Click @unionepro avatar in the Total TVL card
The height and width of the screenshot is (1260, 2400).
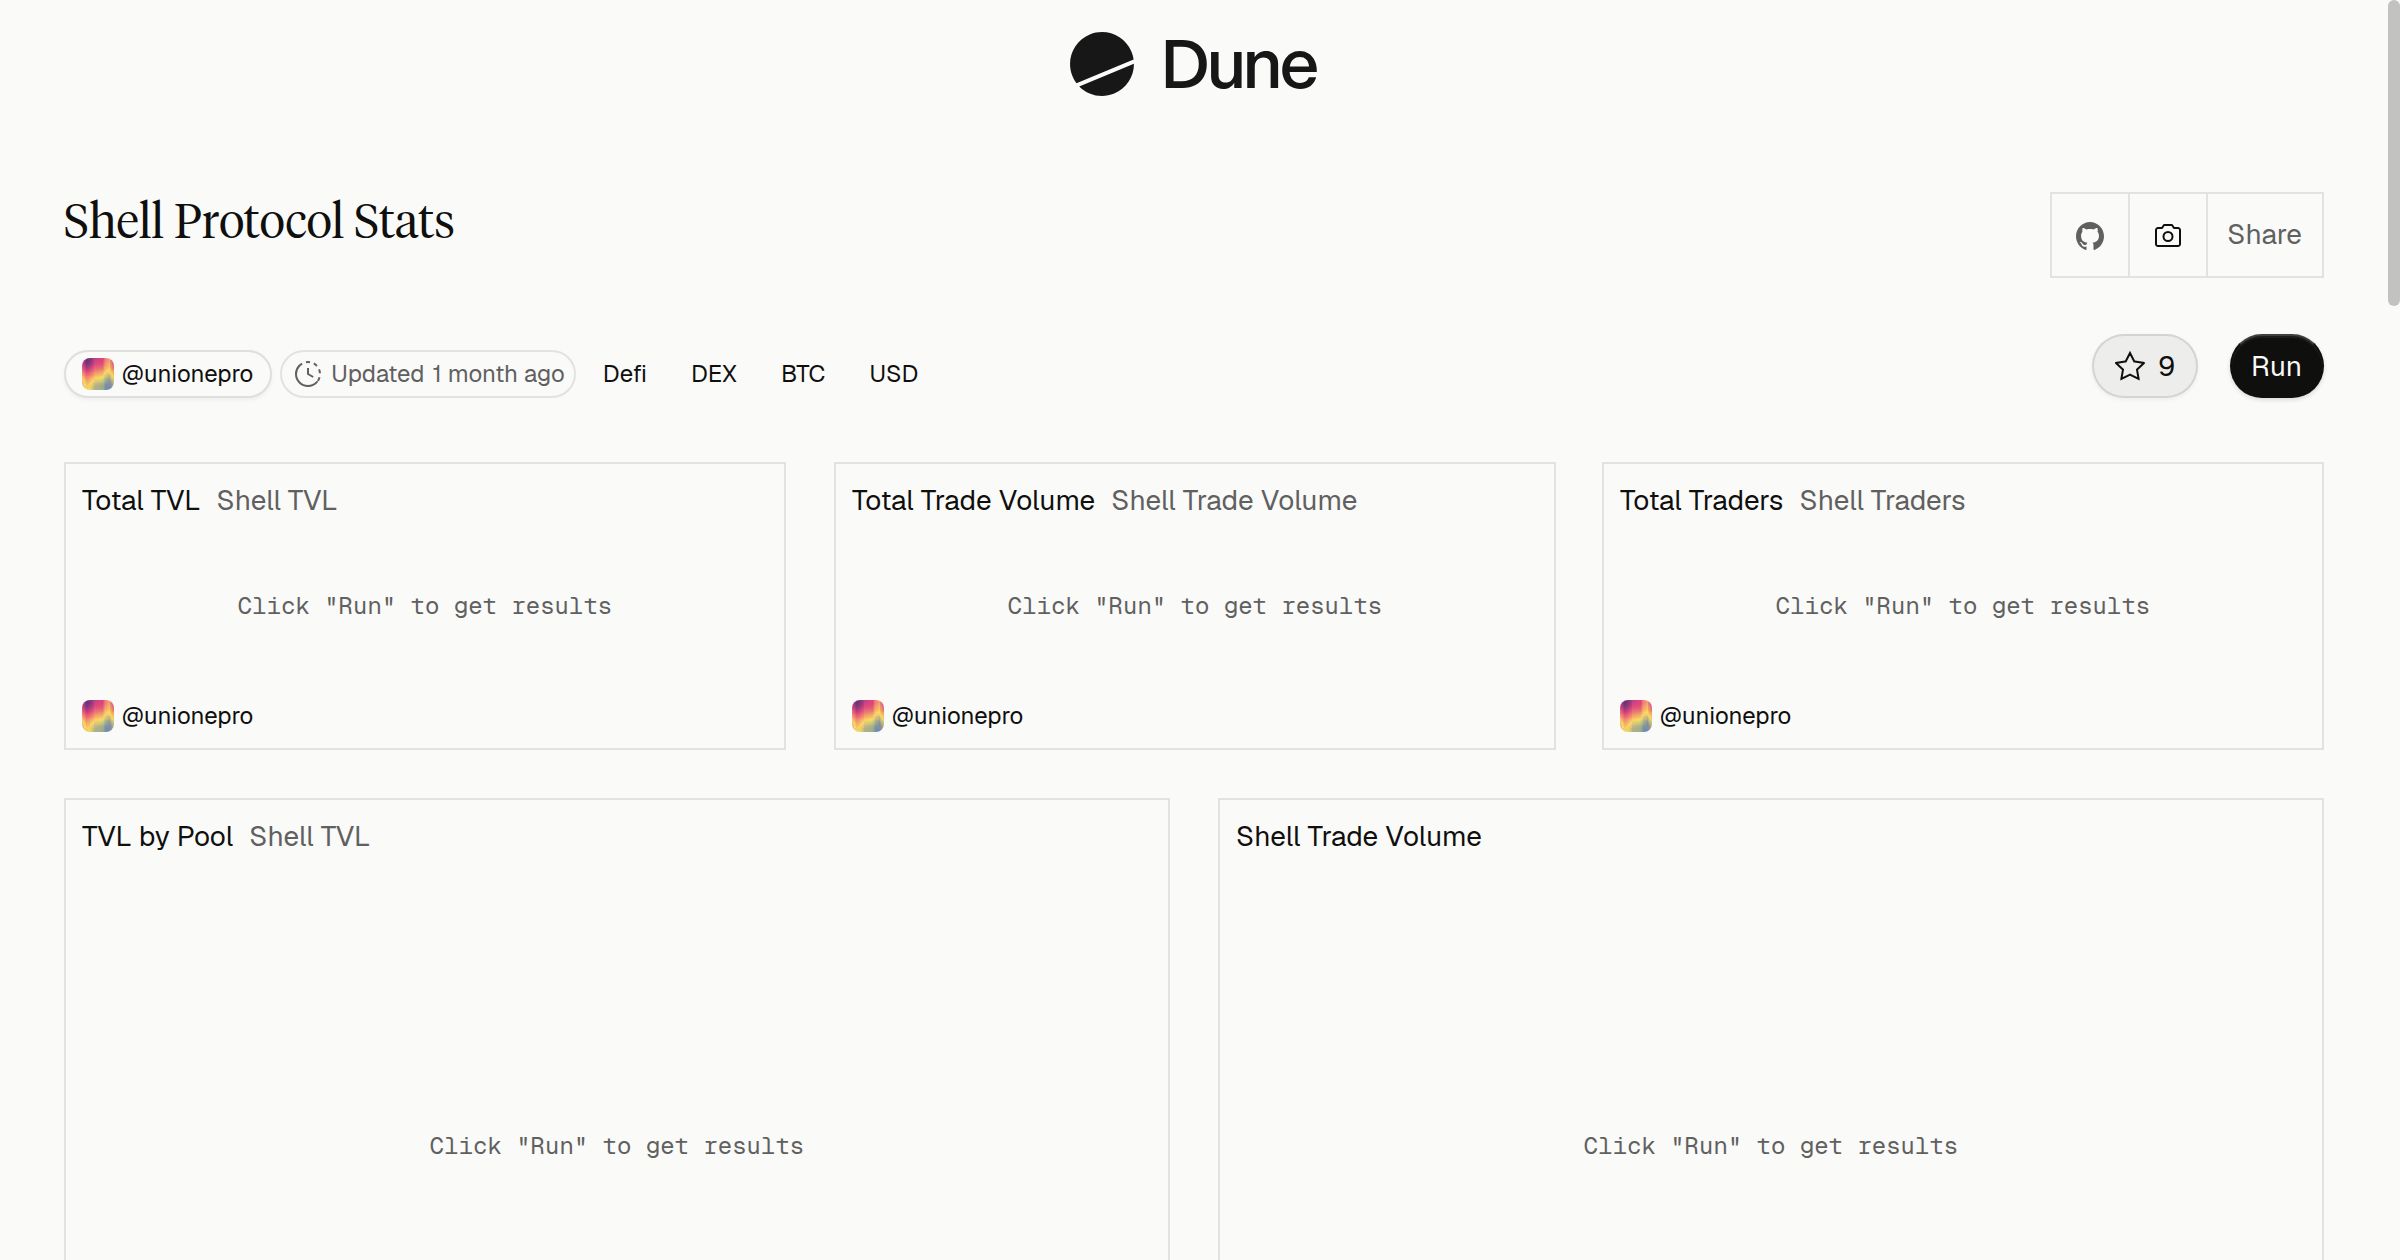(98, 716)
